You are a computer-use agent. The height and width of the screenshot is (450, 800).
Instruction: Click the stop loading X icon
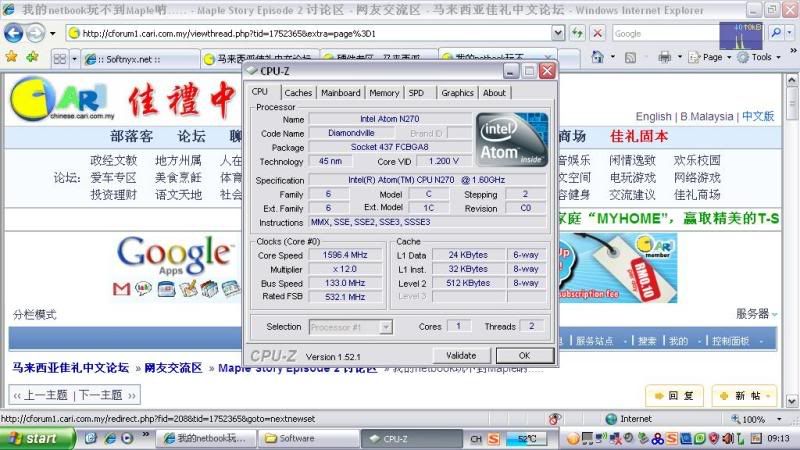597,33
